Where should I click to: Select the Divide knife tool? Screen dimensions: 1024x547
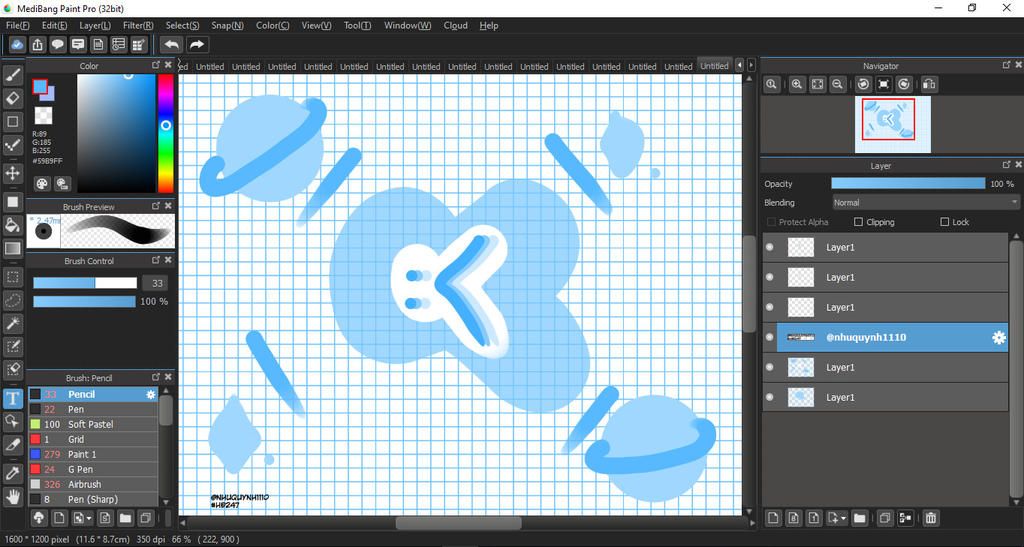tap(12, 445)
